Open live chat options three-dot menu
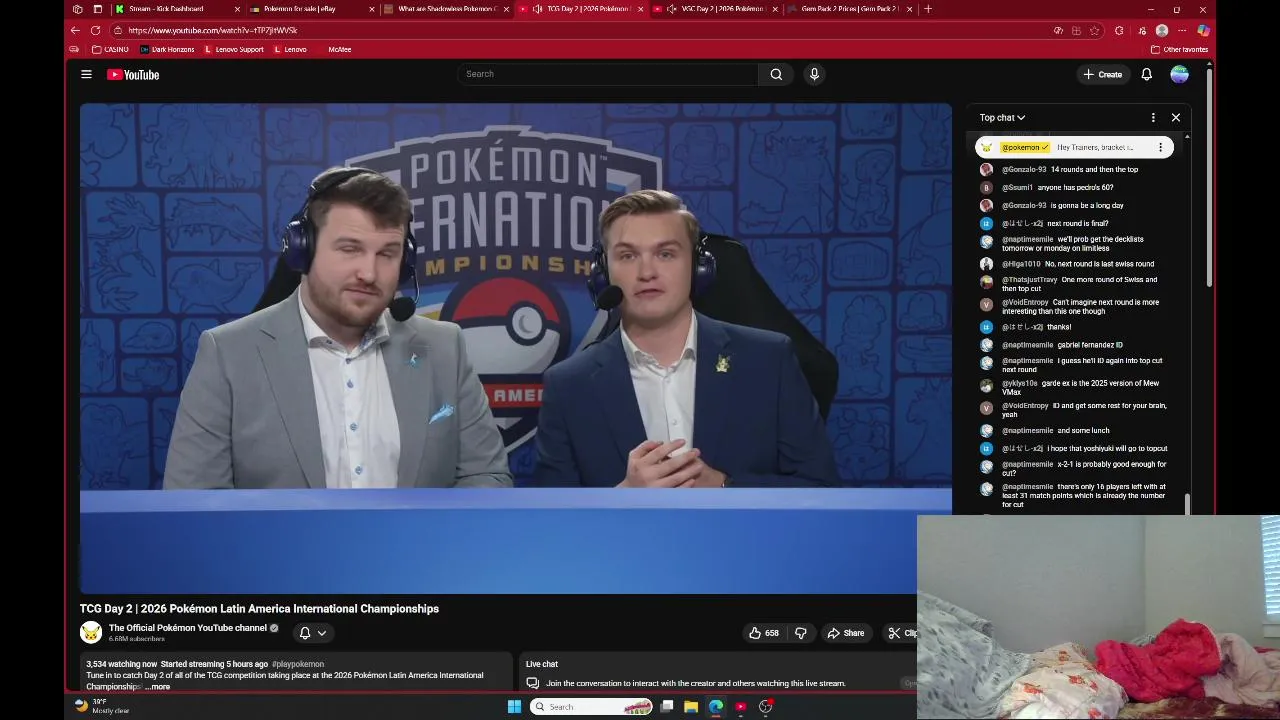 tap(1153, 117)
